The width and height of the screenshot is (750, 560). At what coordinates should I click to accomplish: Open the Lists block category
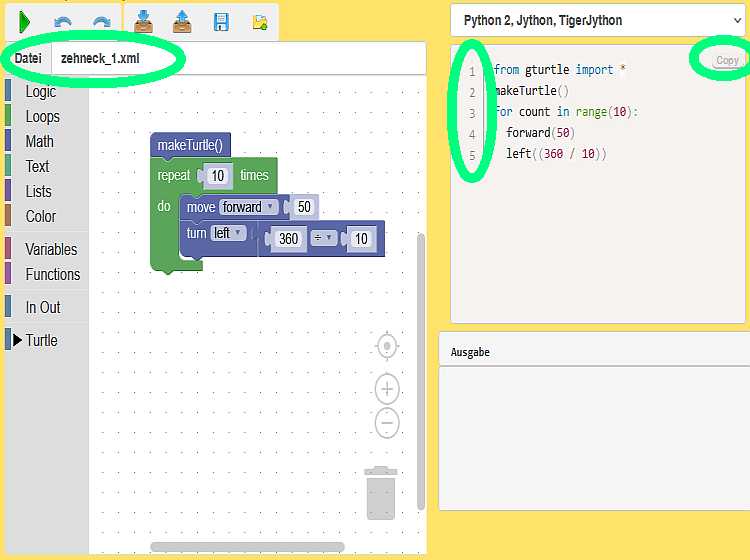(38, 191)
